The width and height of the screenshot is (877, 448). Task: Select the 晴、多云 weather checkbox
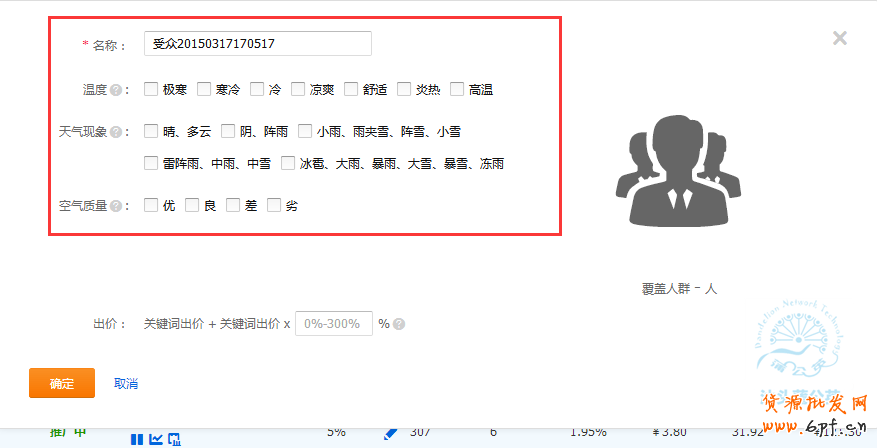click(x=151, y=131)
